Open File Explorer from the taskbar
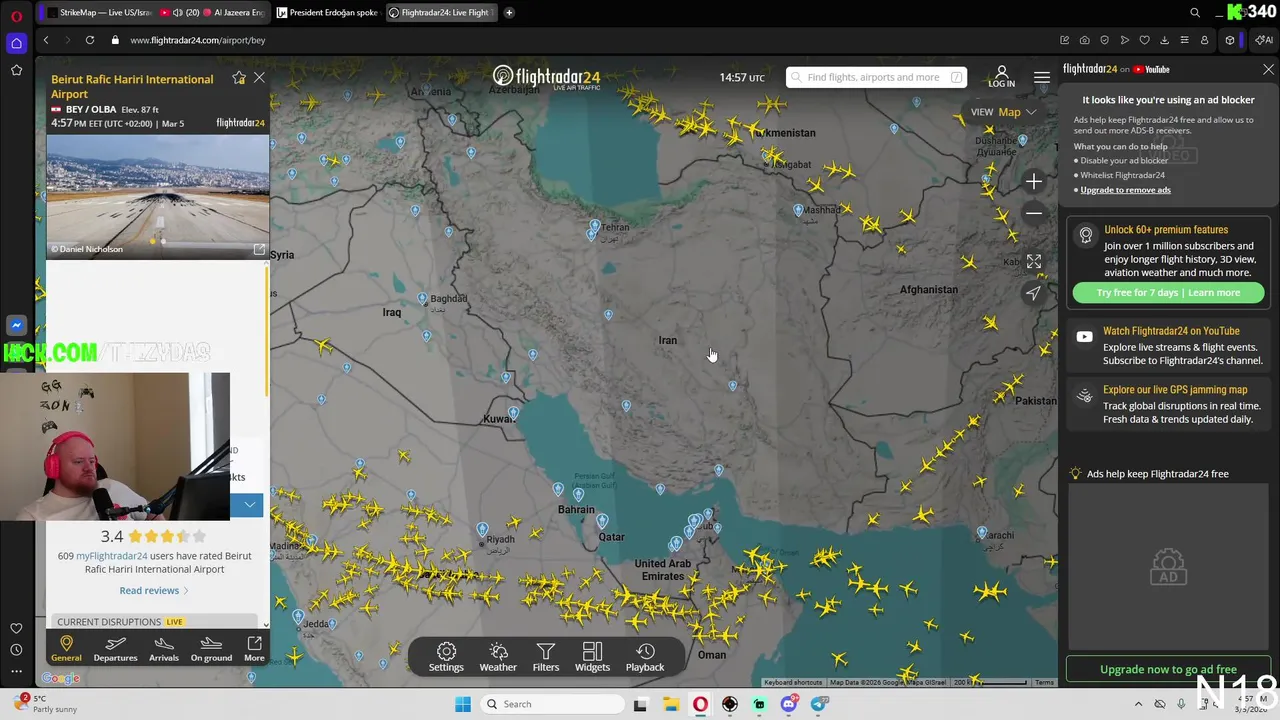The width and height of the screenshot is (1280, 720). pos(670,704)
